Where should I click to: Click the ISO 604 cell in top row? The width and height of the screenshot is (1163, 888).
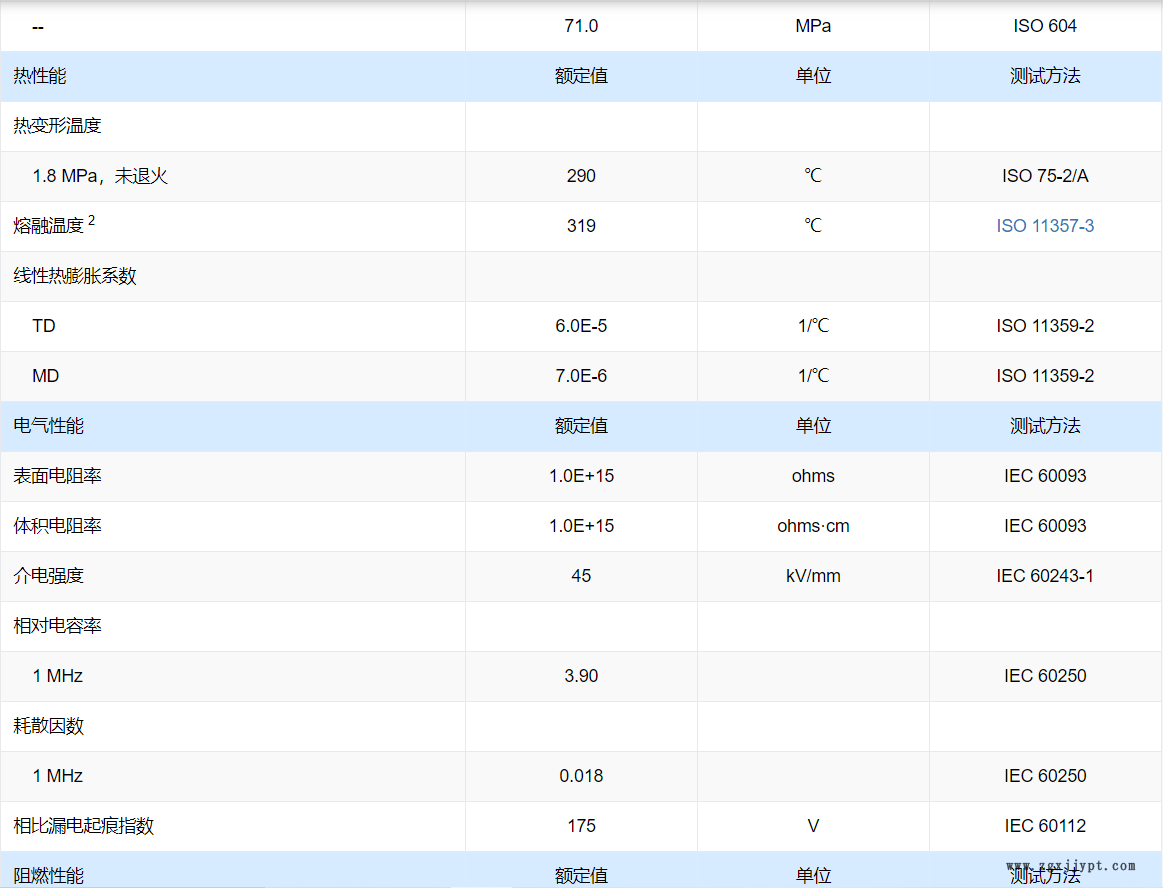coord(1045,26)
